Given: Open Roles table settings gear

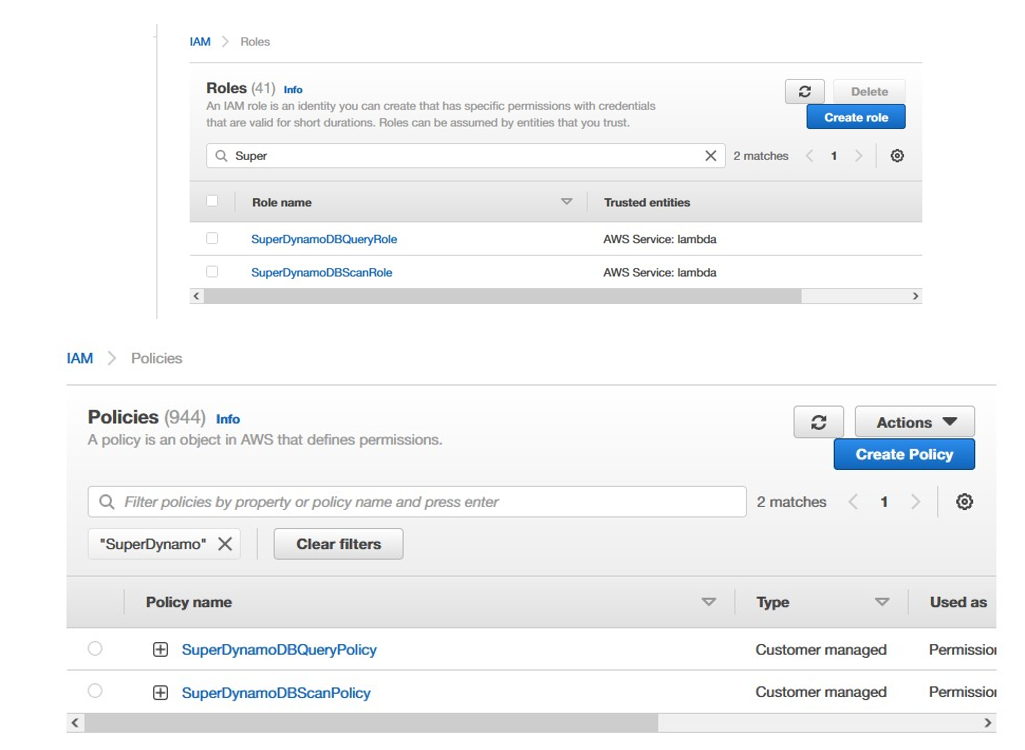Looking at the screenshot, I should [x=897, y=156].
